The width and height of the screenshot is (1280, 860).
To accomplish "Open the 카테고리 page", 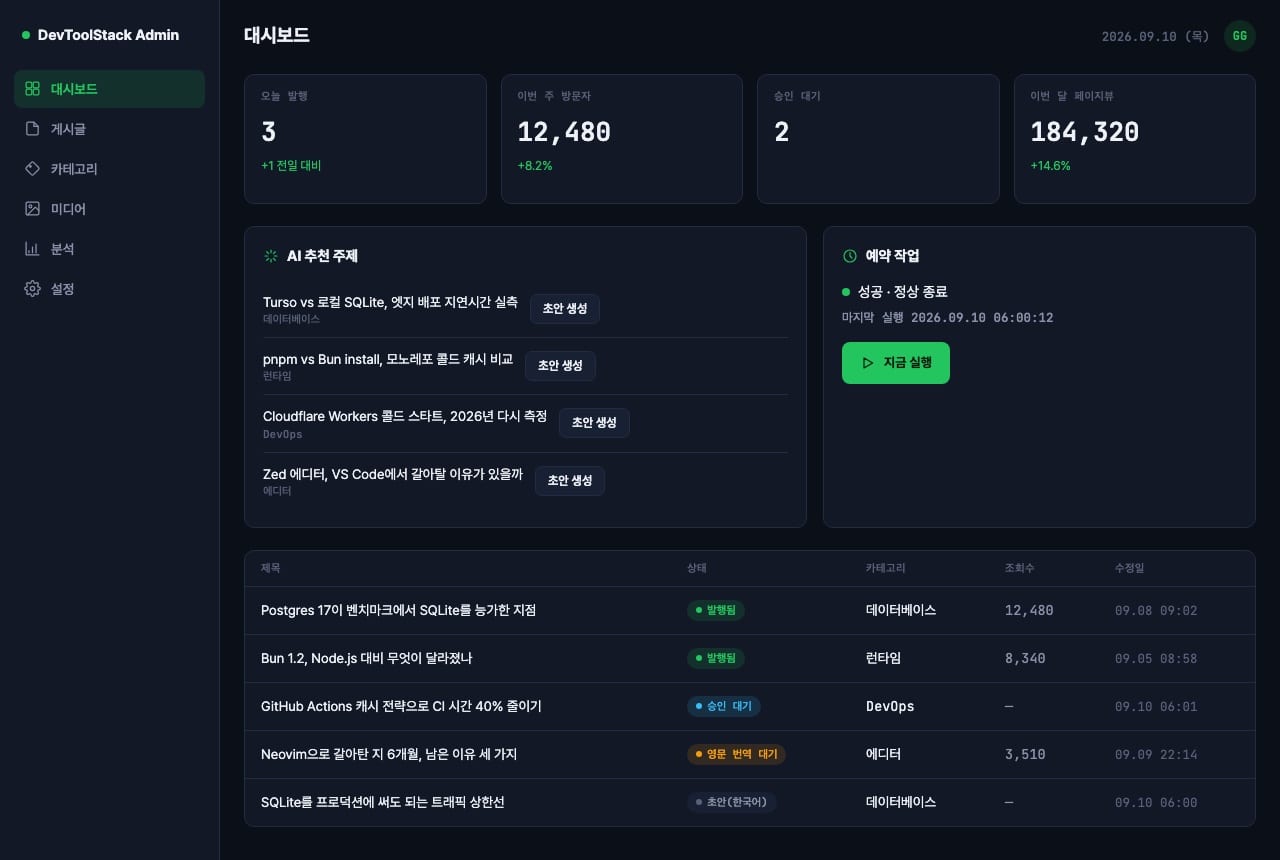I will click(x=110, y=169).
